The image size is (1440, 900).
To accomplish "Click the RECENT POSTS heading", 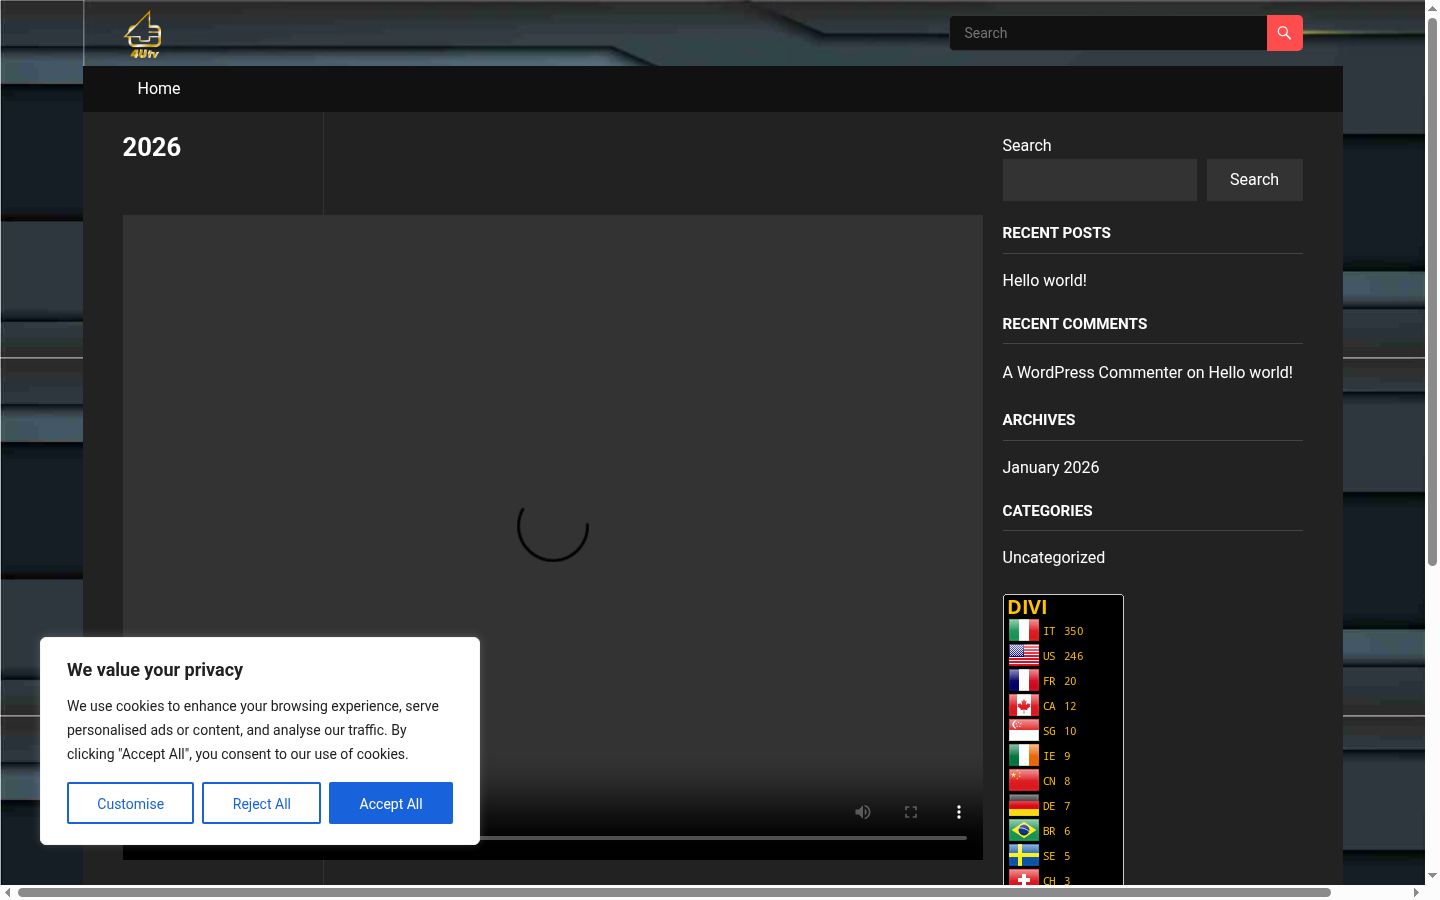I will point(1056,233).
